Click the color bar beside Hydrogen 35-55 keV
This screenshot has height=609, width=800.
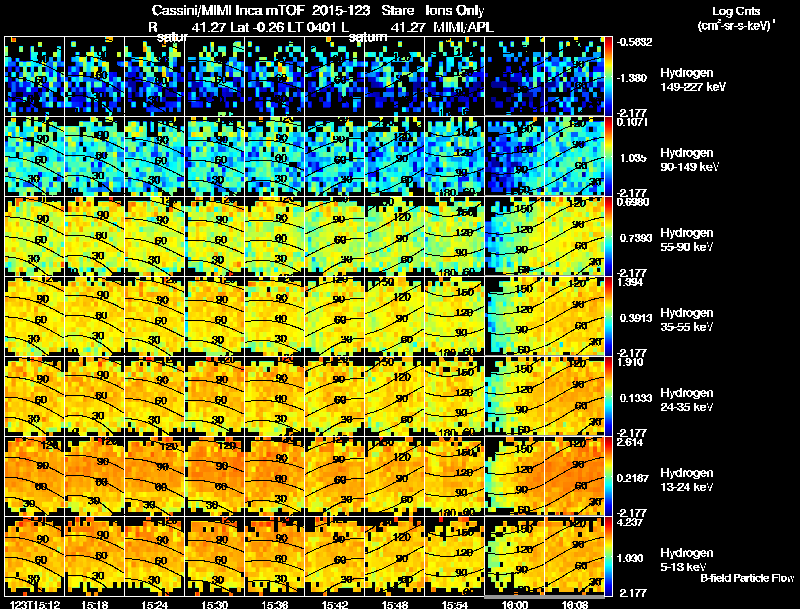click(608, 317)
